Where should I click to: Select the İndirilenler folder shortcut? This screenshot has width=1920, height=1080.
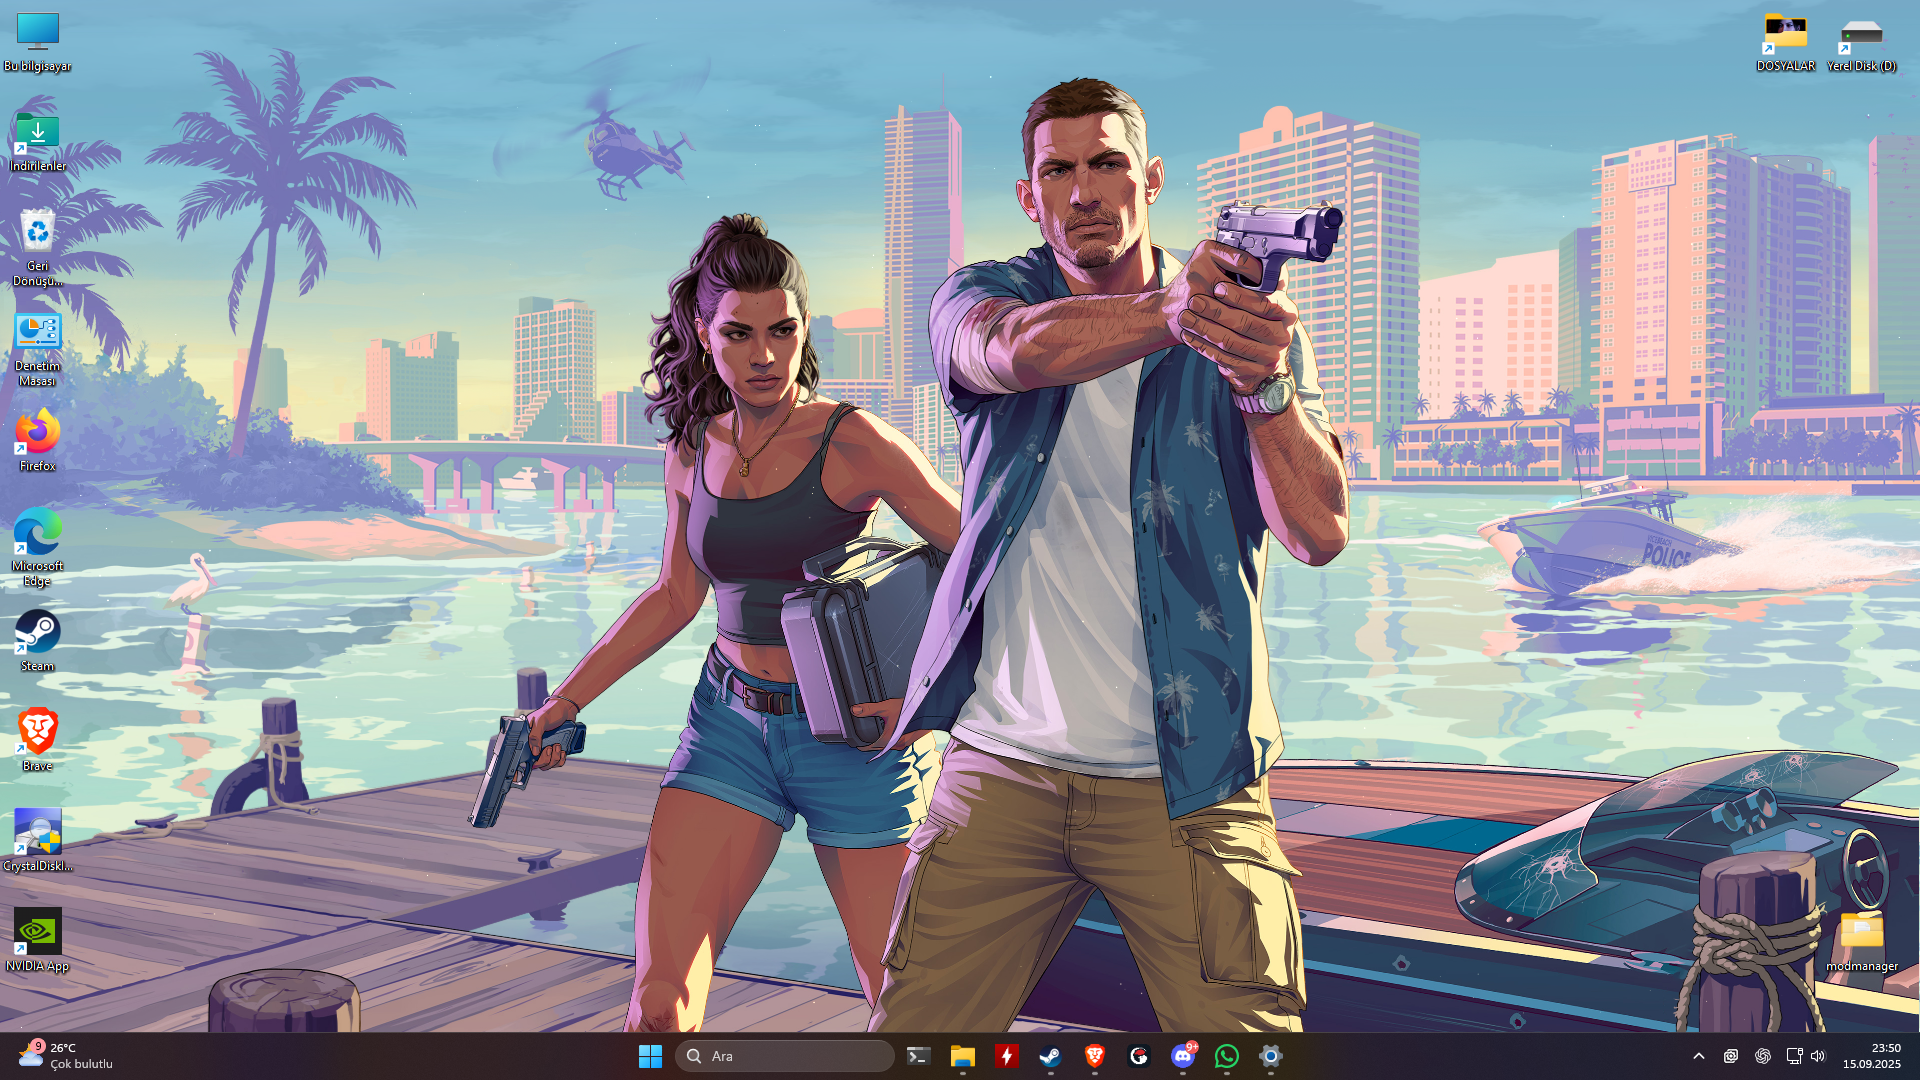point(37,142)
